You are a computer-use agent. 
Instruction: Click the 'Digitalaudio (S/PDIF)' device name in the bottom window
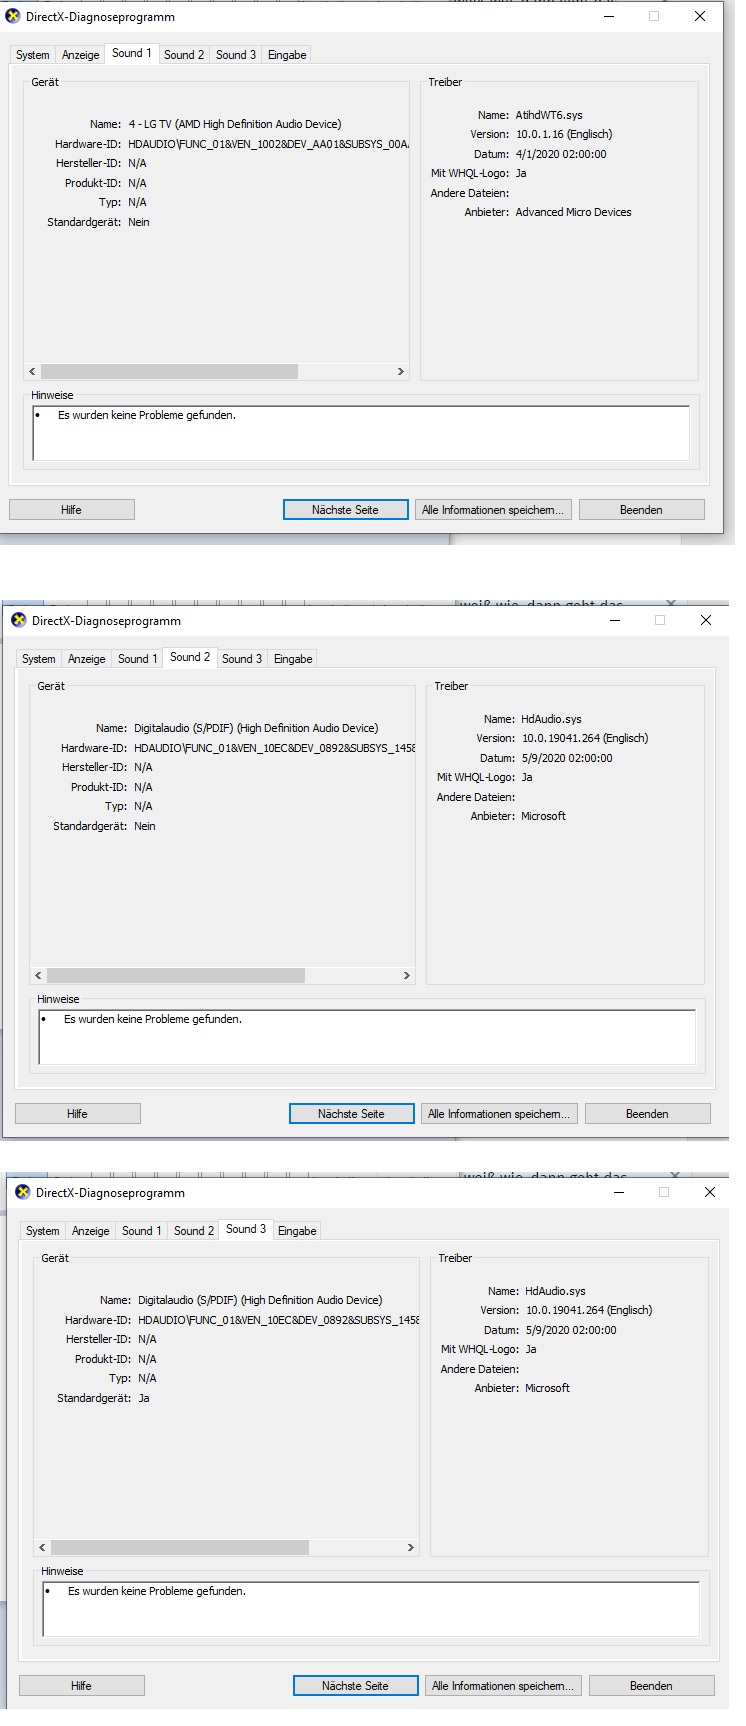[260, 1301]
